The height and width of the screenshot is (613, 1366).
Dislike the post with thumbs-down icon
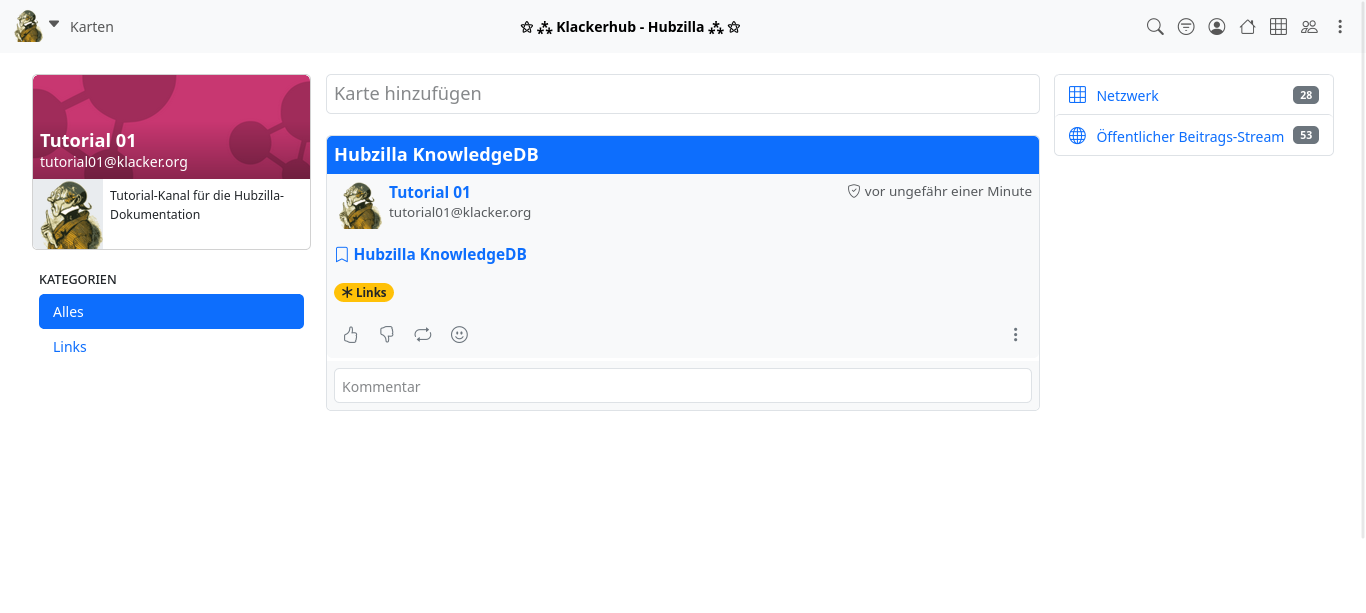387,335
